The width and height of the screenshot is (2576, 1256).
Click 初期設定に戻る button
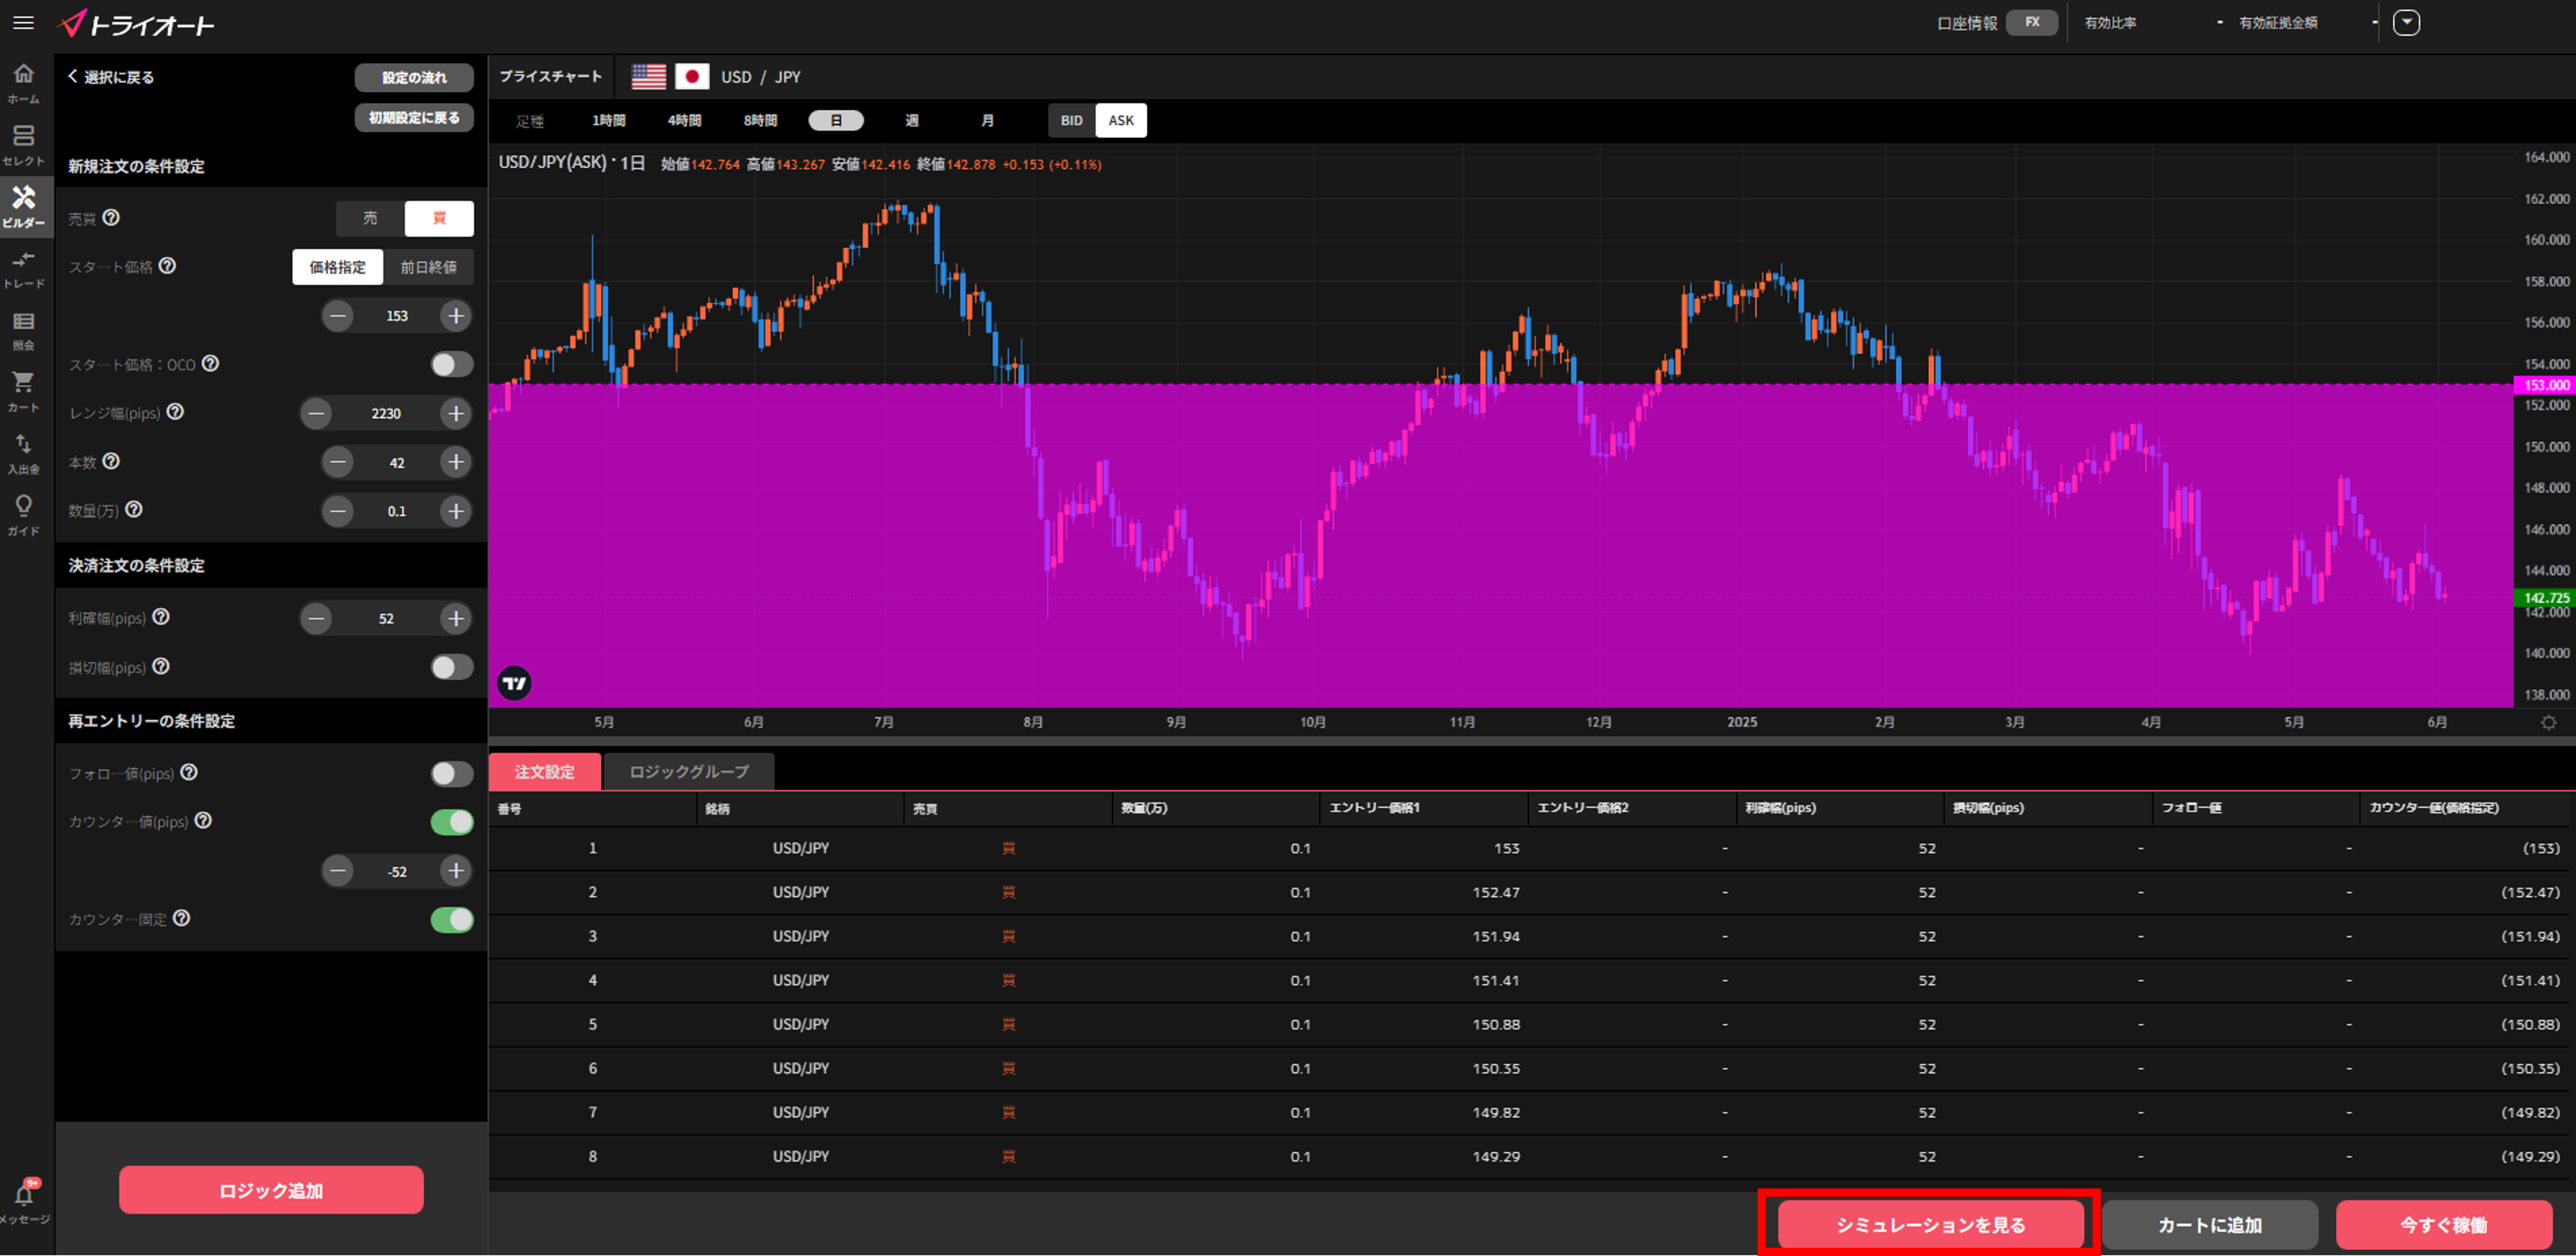pos(414,118)
